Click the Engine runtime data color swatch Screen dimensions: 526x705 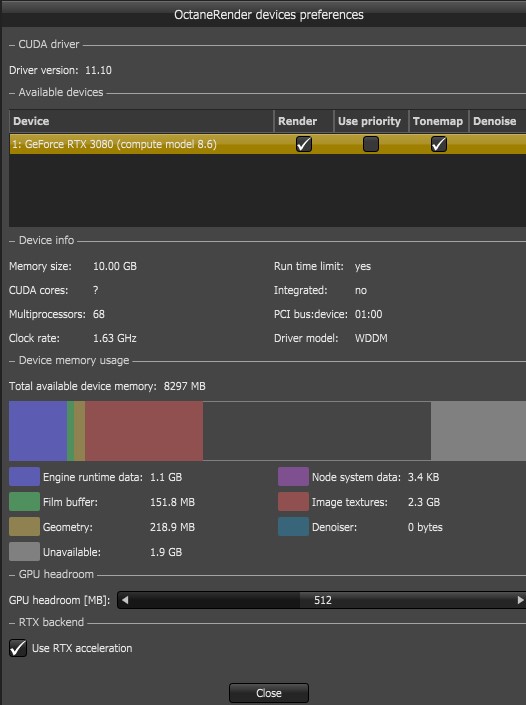coord(24,477)
